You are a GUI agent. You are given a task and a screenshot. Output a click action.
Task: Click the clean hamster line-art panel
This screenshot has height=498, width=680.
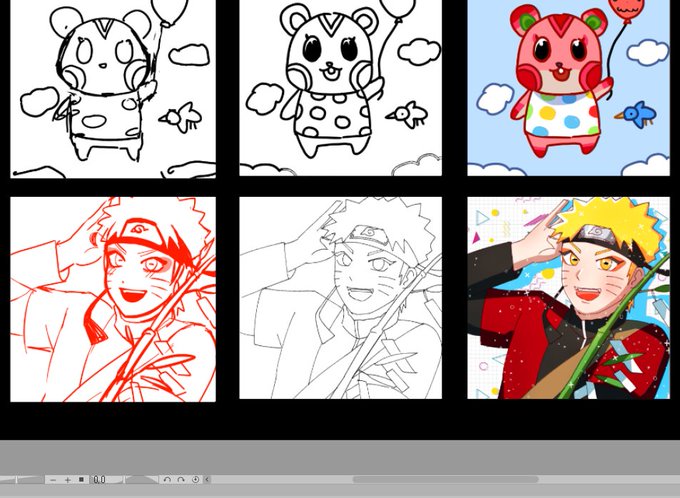click(x=340, y=88)
